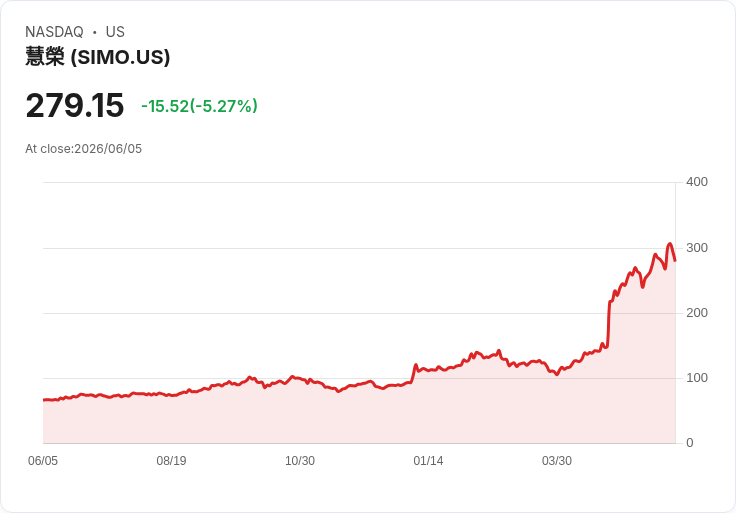Click the 03/30 x-axis date label

[557, 460]
